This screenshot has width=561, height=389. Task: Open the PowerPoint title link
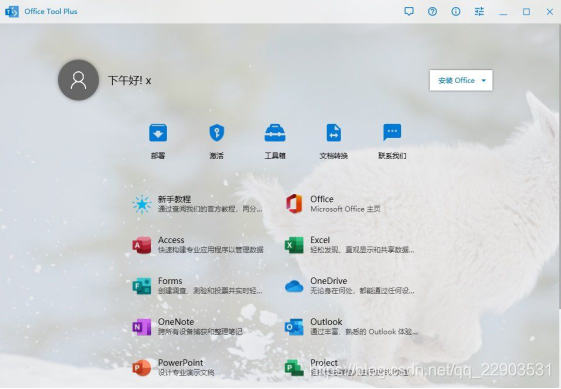180,362
